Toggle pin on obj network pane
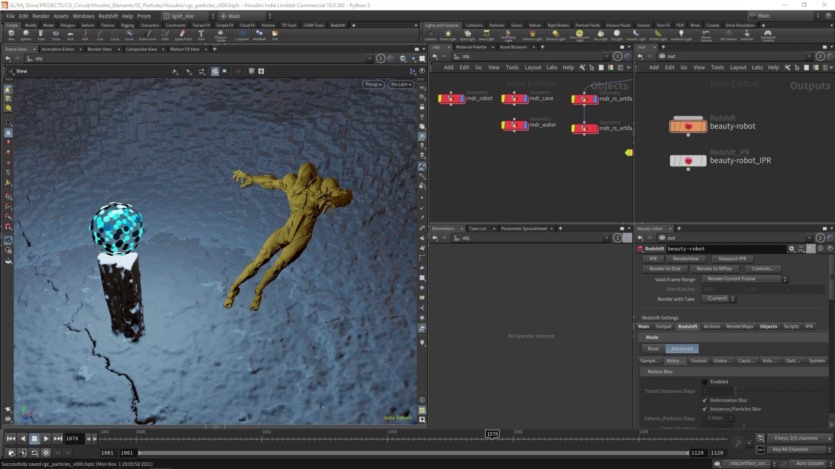Viewport: 835px width, 469px height. 617,56
